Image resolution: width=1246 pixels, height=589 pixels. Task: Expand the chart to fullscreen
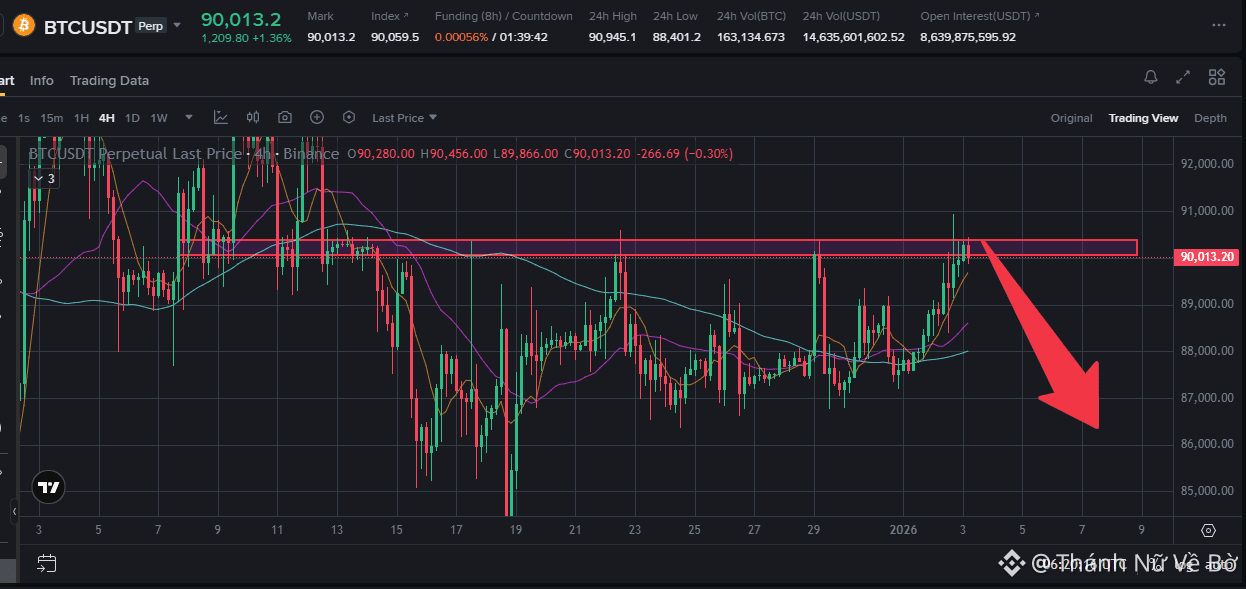tap(1183, 77)
